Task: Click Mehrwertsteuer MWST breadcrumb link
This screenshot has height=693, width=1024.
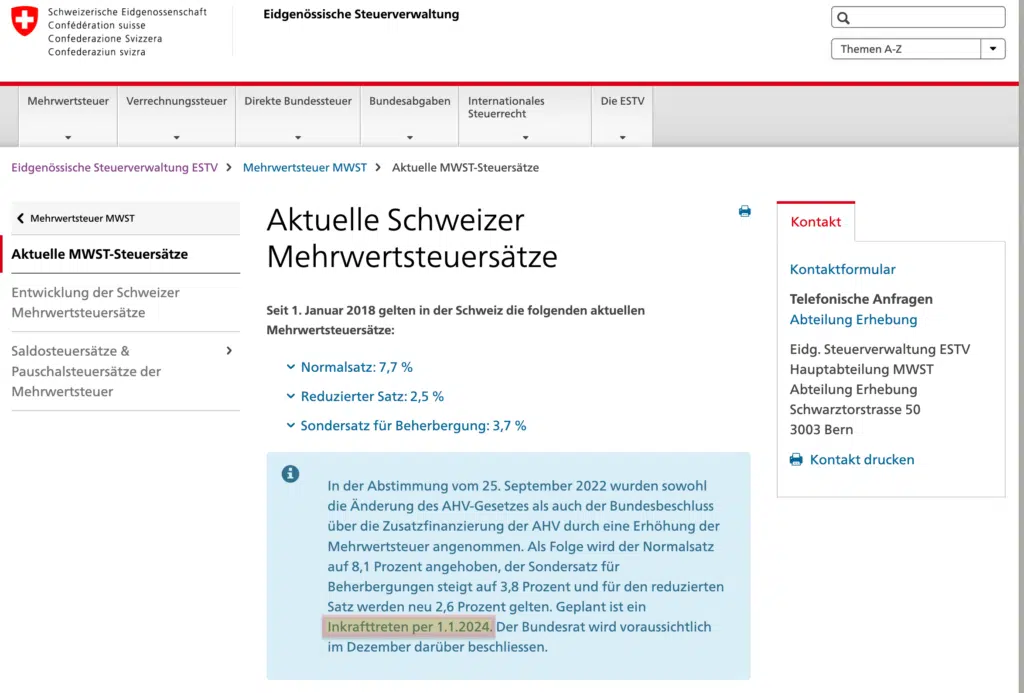Action: coord(304,168)
